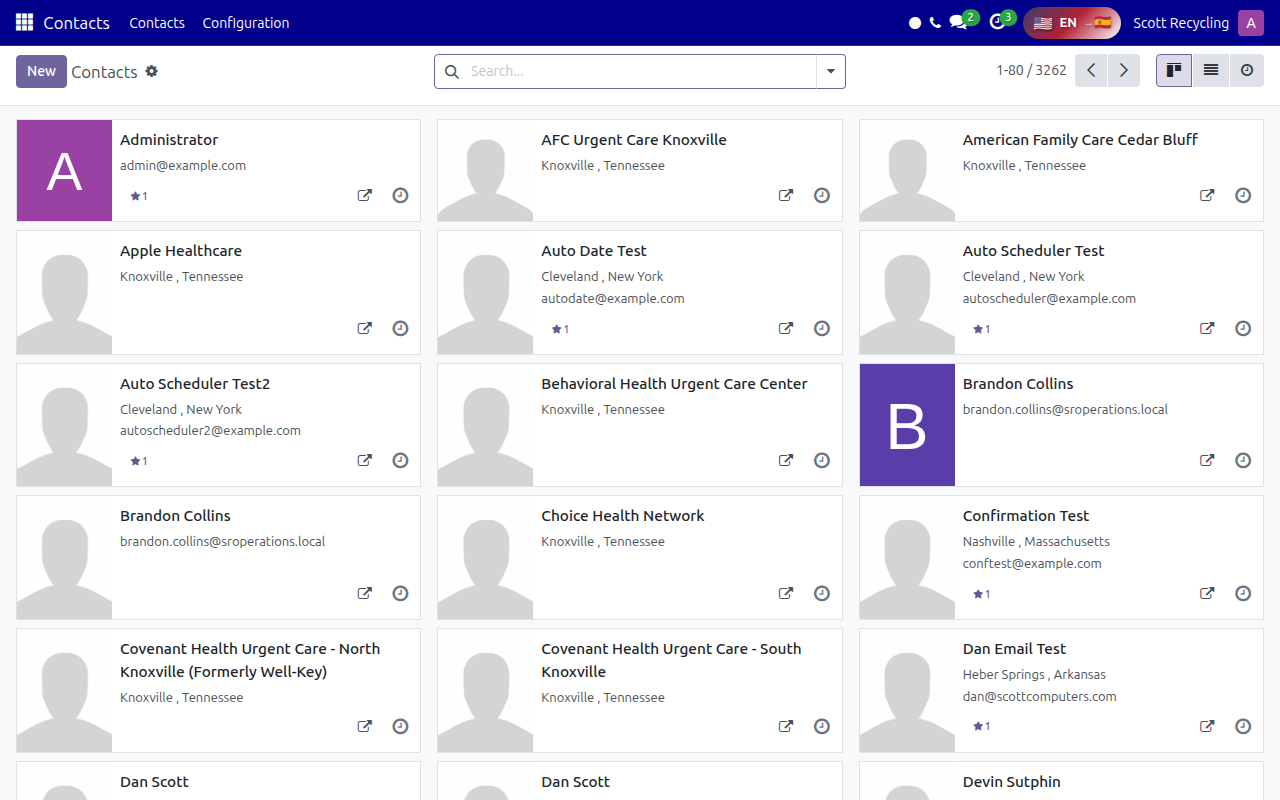Screen dimensions: 1280x800
Task: Open the user avatar A menu
Action: (x=1251, y=23)
